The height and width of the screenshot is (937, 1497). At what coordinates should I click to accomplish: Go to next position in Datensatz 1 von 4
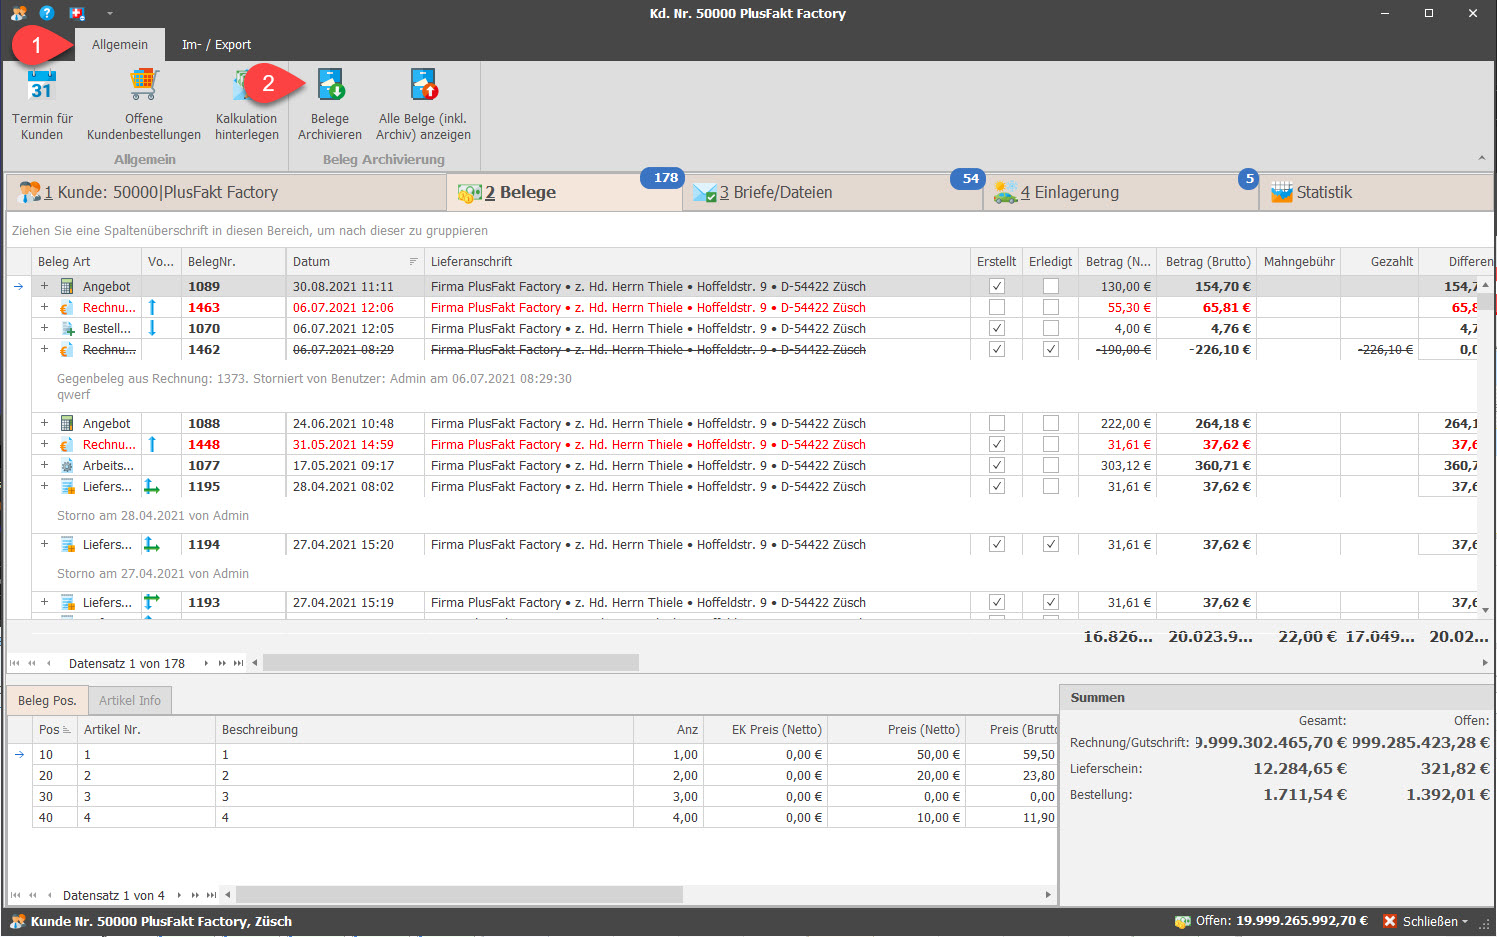click(x=179, y=895)
